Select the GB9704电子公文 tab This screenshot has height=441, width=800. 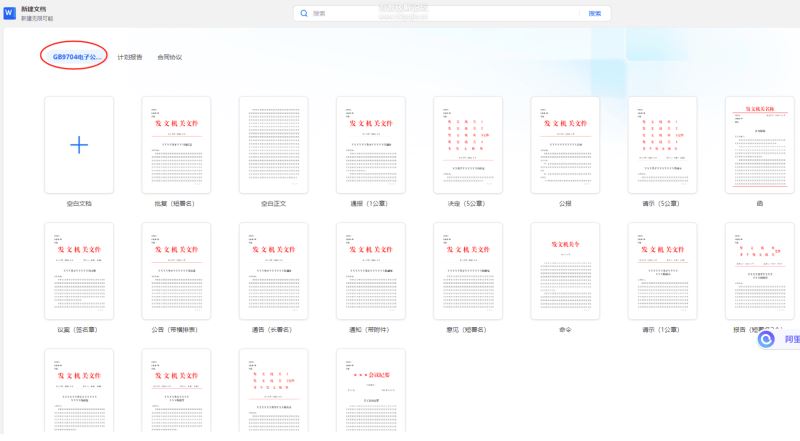point(76,57)
